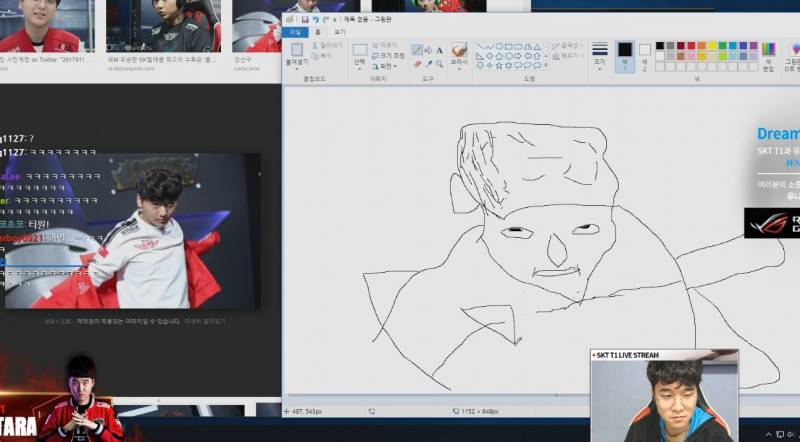
Task: Activate the Color 2 (색 2) selector
Action: [645, 56]
